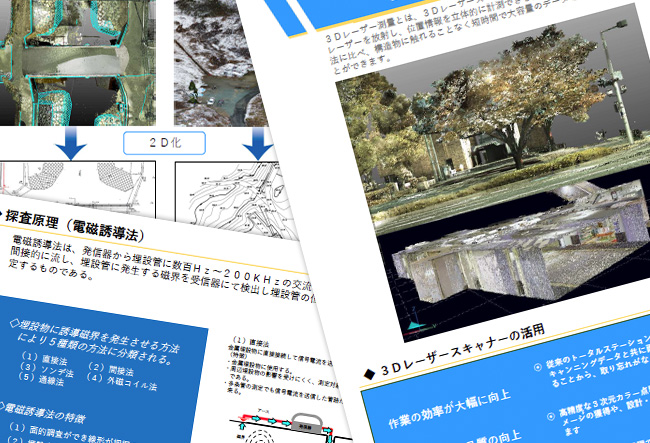Image resolution: width=650 pixels, height=443 pixels.
Task: Open the 3D laser scan tree image
Action: pos(493,120)
